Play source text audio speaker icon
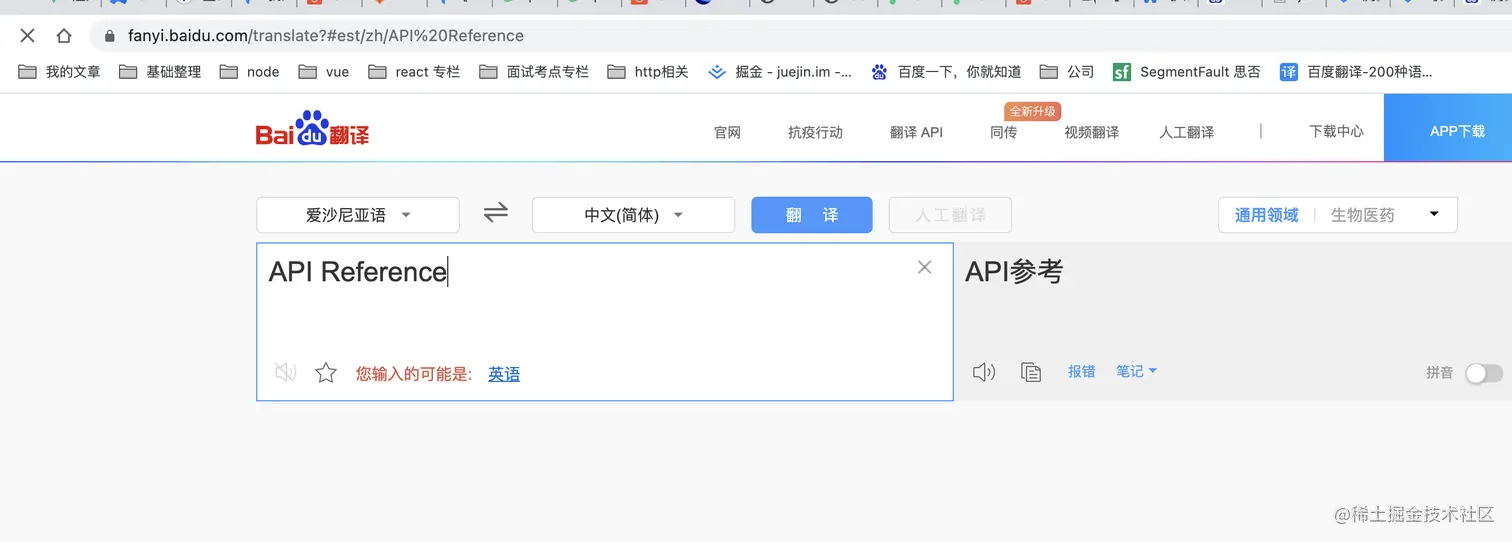The width and height of the screenshot is (1512, 542). [x=286, y=373]
